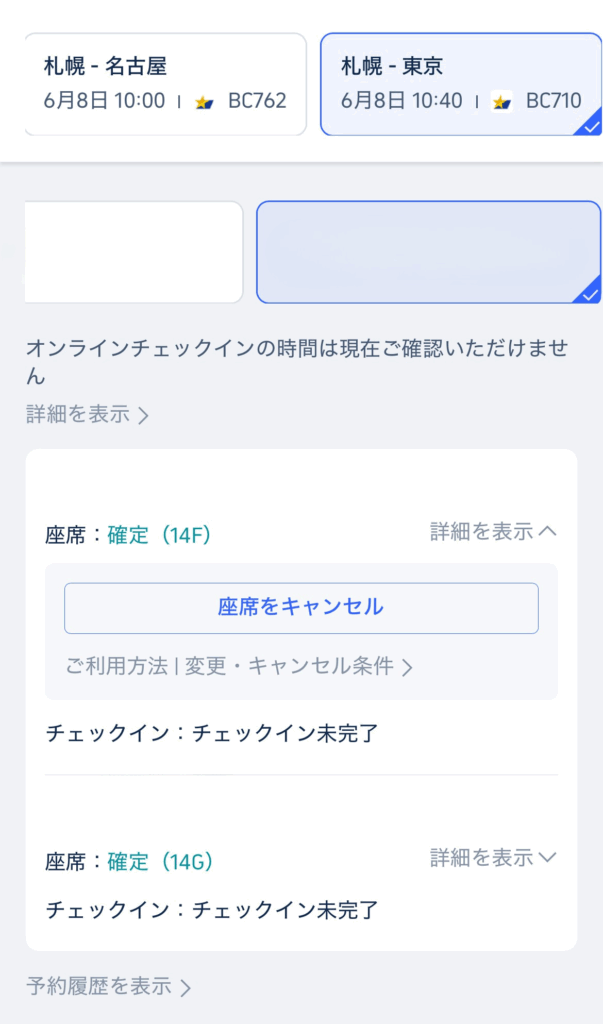Open ご利用方法 | 変更・キャンセル条件 link
This screenshot has width=603, height=1024.
pyautogui.click(x=239, y=667)
